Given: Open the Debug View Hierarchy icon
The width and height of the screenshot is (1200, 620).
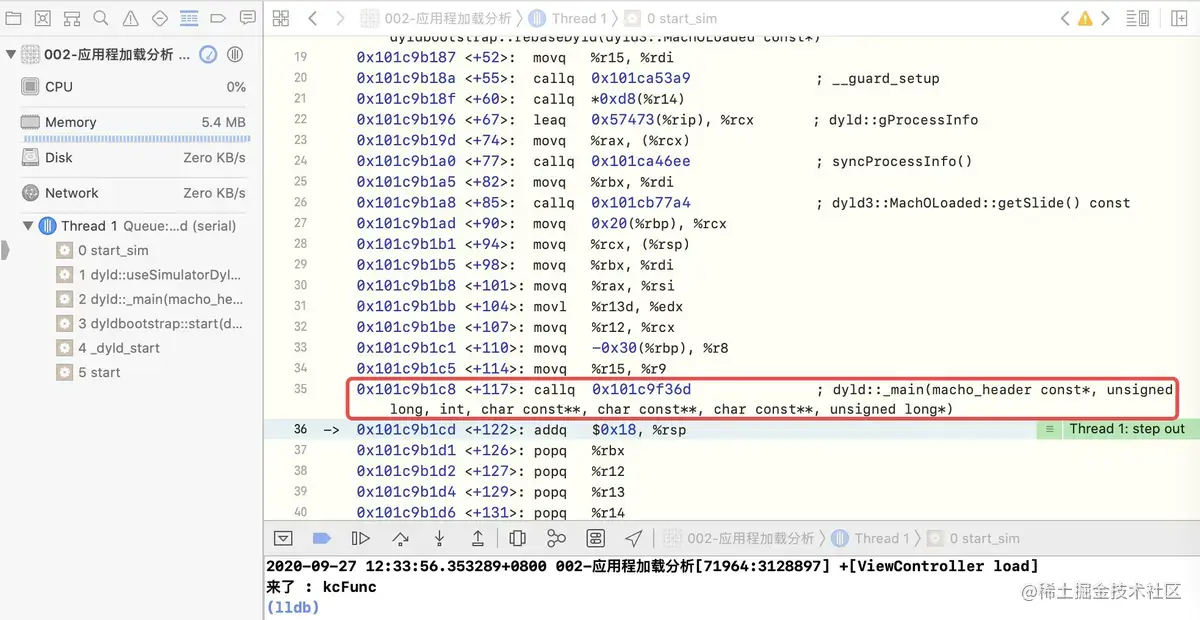Looking at the screenshot, I should 517,538.
